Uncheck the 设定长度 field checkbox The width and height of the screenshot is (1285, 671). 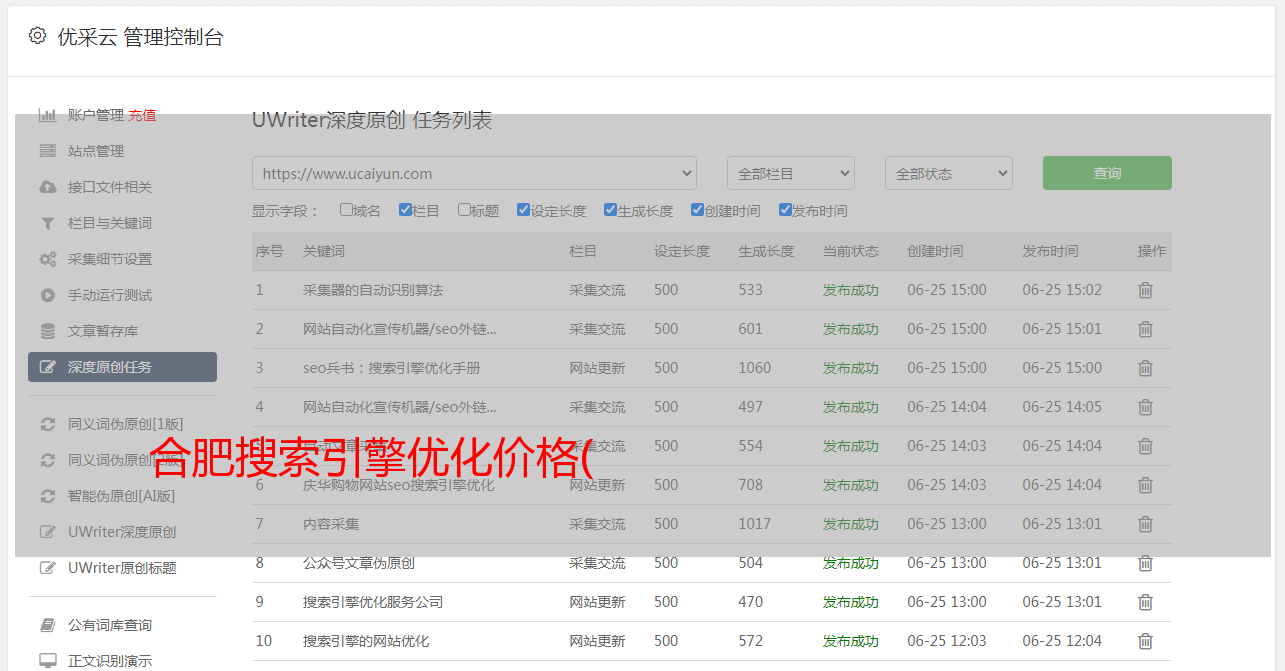click(523, 210)
